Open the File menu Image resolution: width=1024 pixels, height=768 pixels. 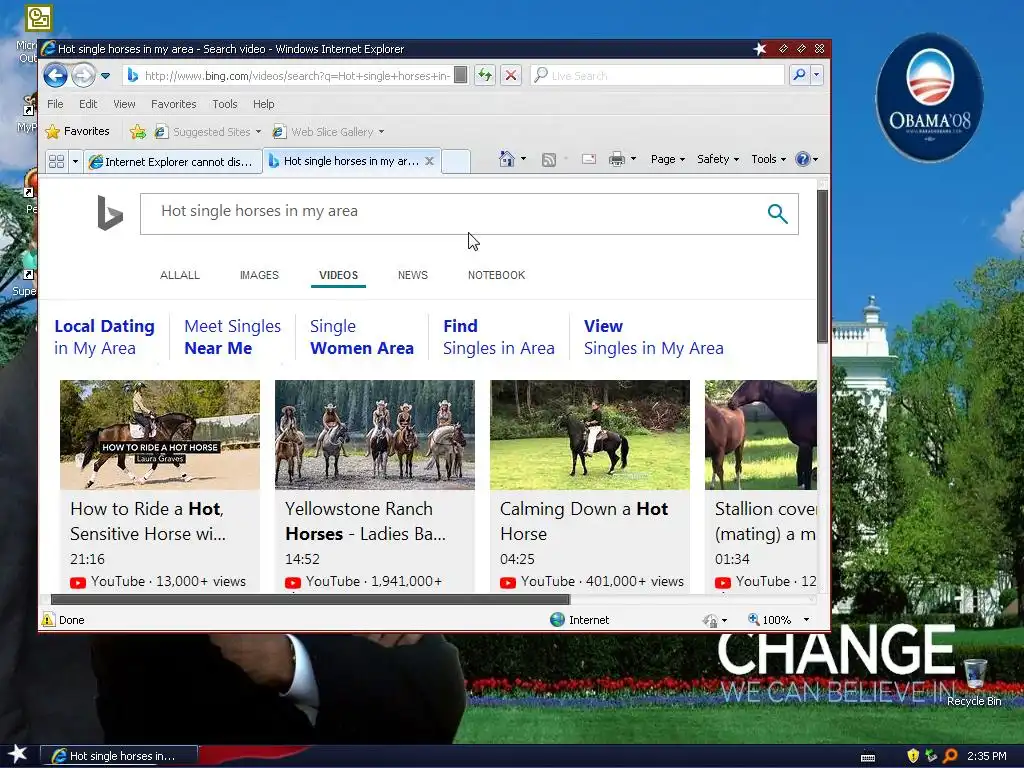(56, 104)
